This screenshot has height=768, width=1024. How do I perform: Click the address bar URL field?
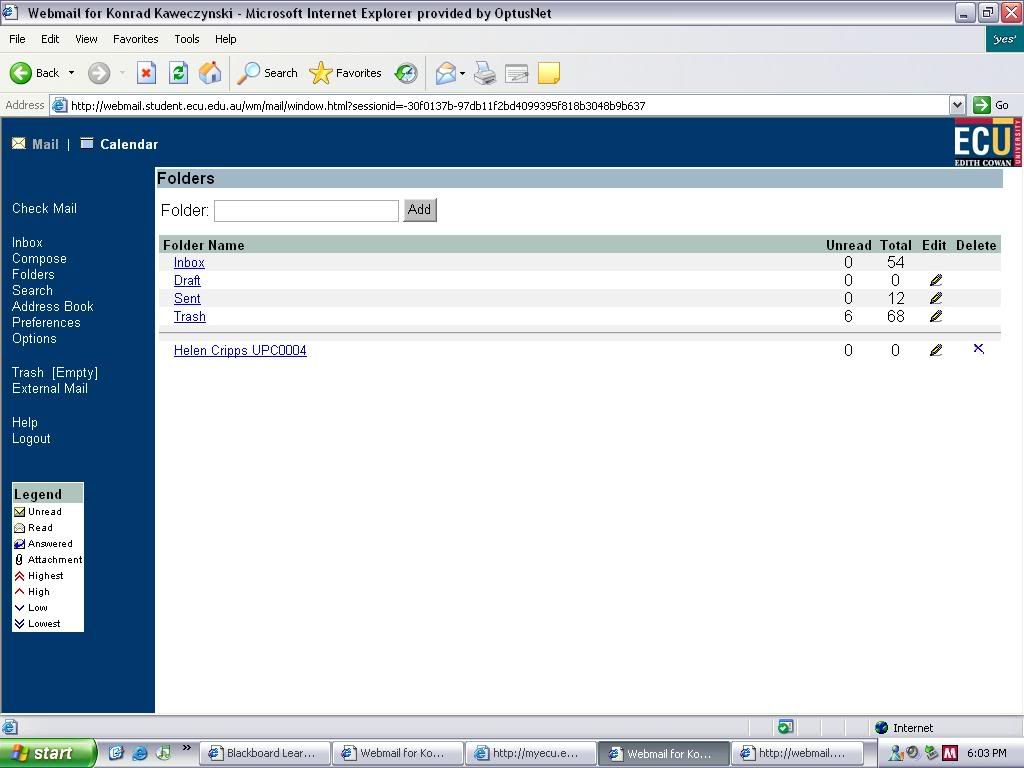click(x=500, y=105)
